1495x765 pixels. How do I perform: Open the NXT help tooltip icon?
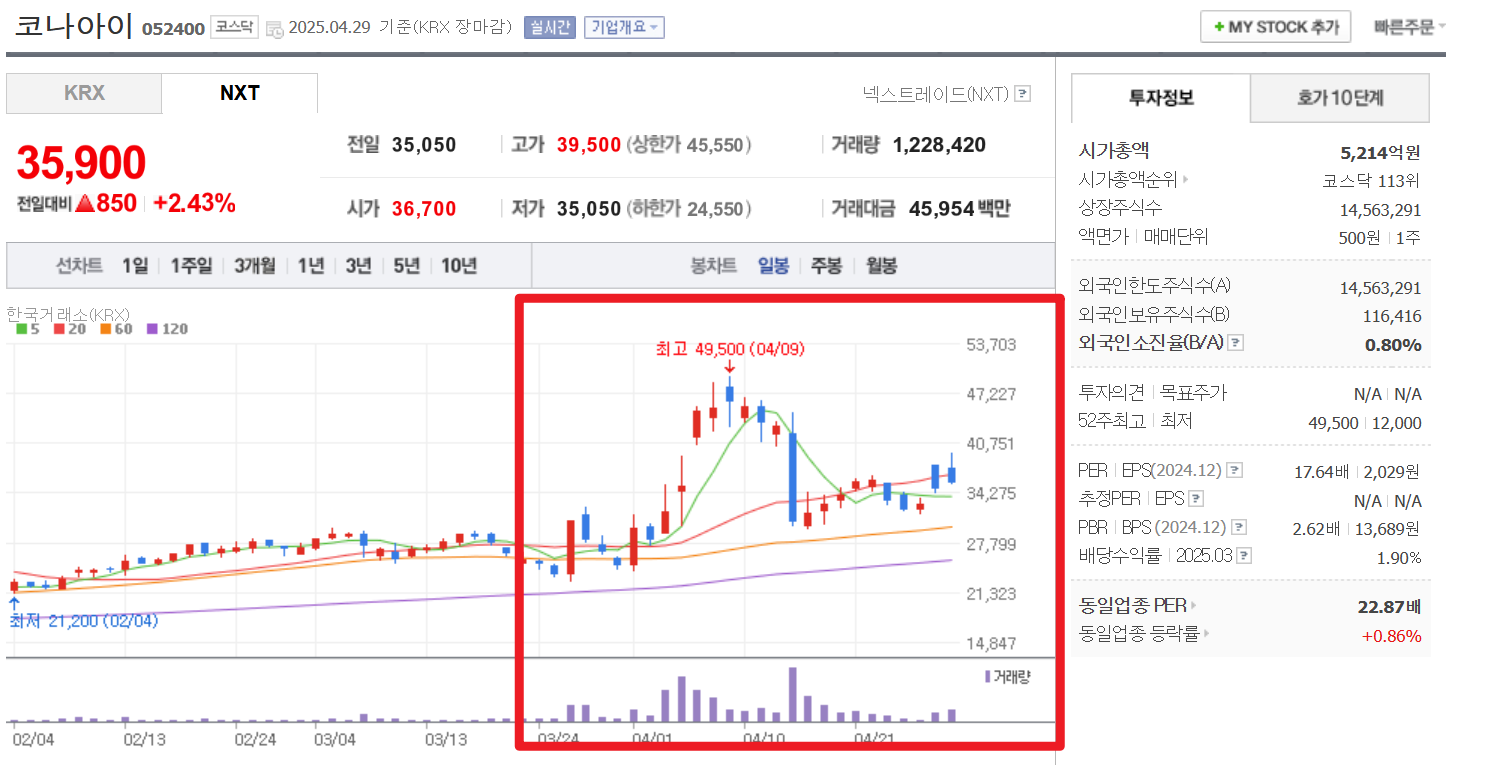click(x=1021, y=93)
